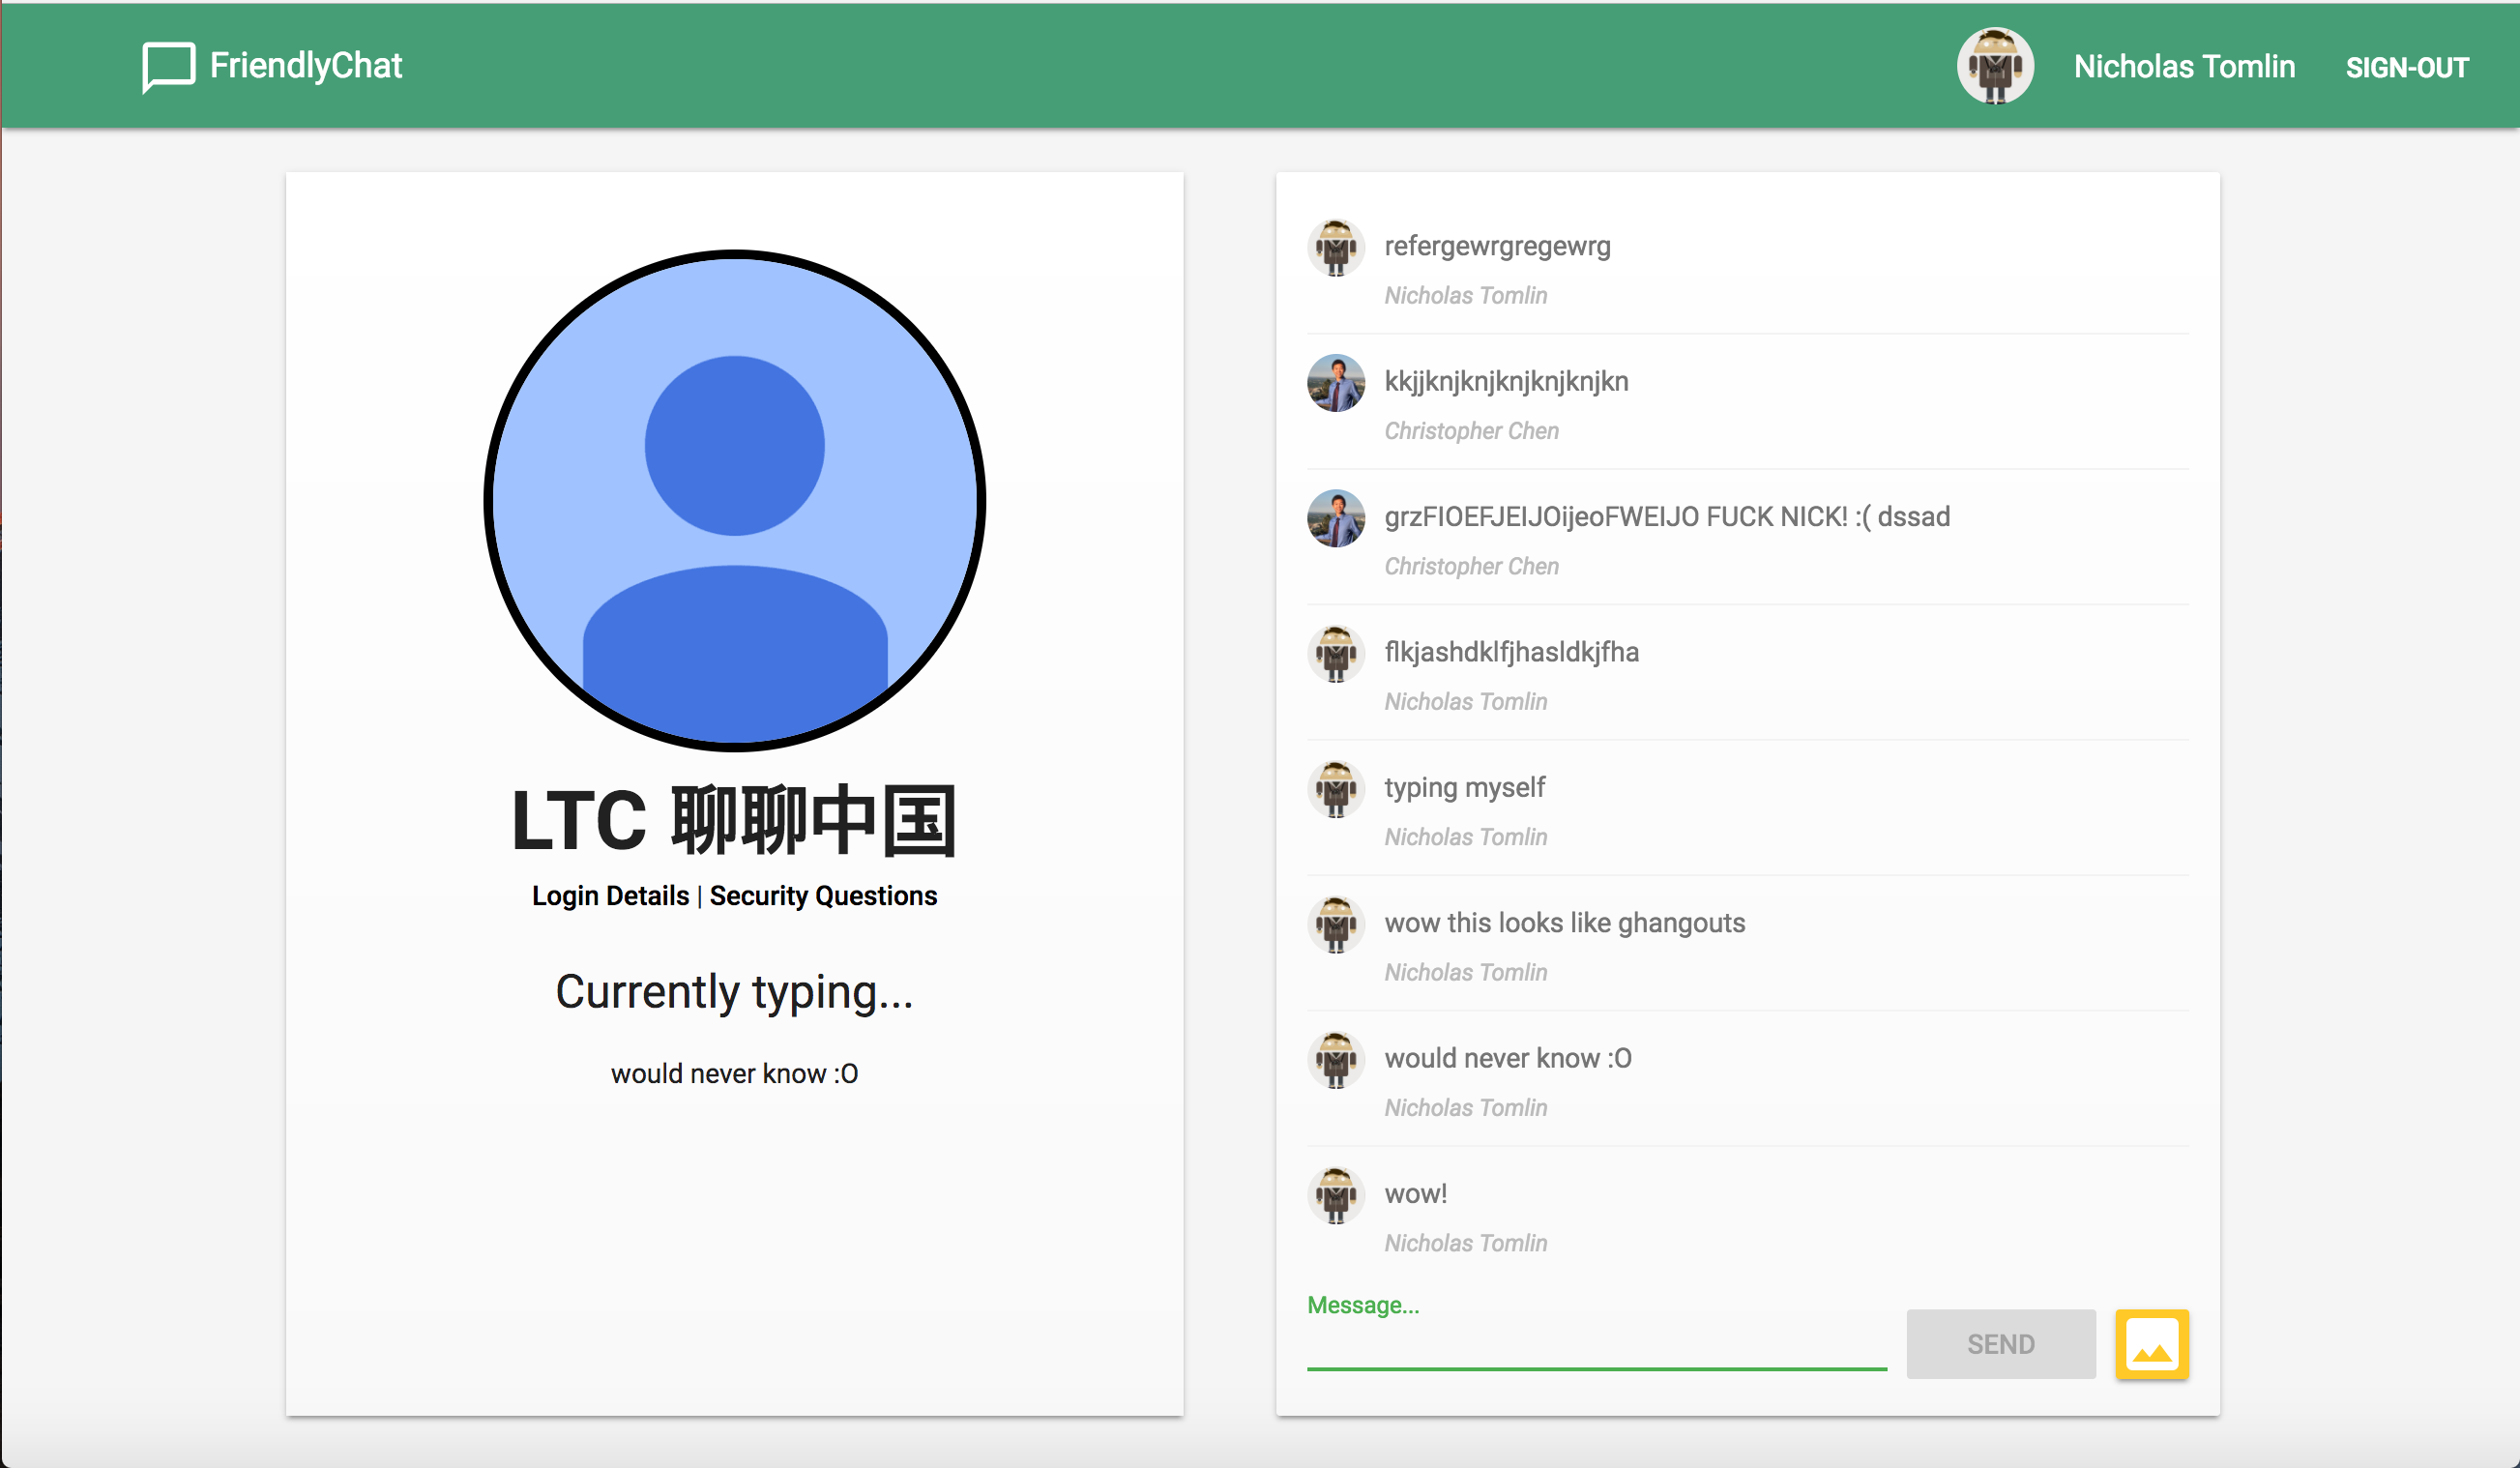Viewport: 2520px width, 1468px height.
Task: Click the large blue profile picture
Action: [x=734, y=500]
